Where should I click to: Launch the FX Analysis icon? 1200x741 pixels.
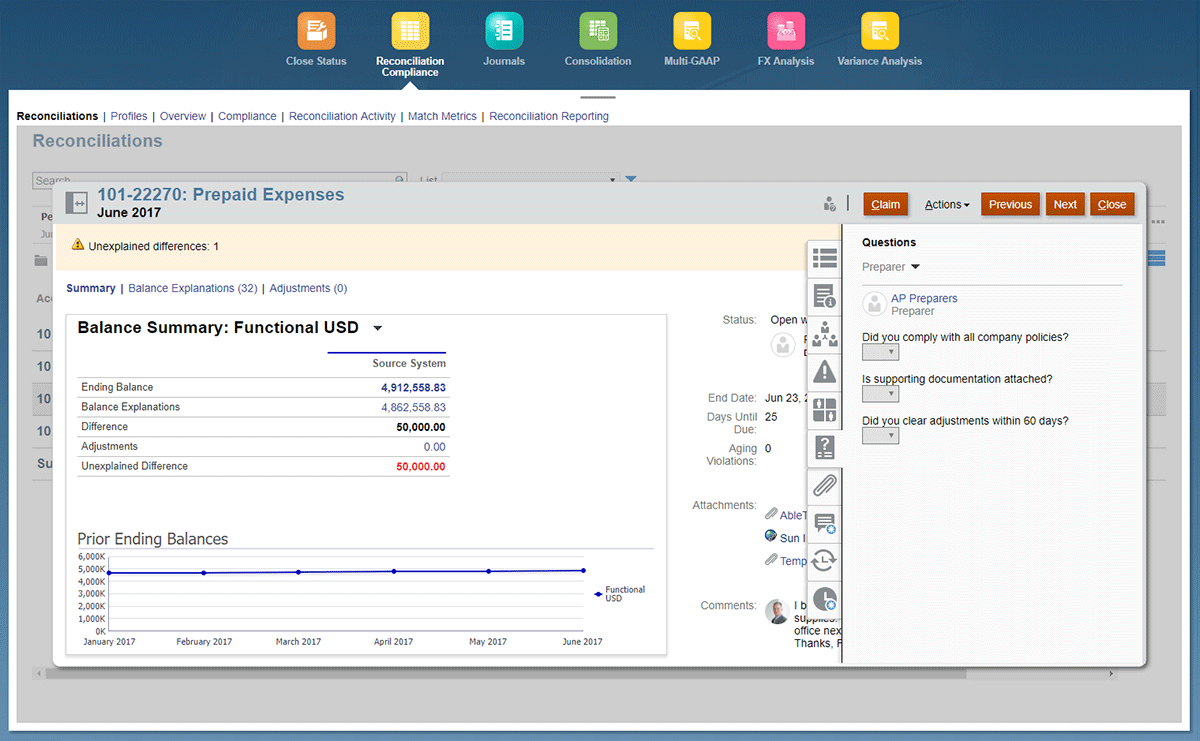(x=786, y=31)
